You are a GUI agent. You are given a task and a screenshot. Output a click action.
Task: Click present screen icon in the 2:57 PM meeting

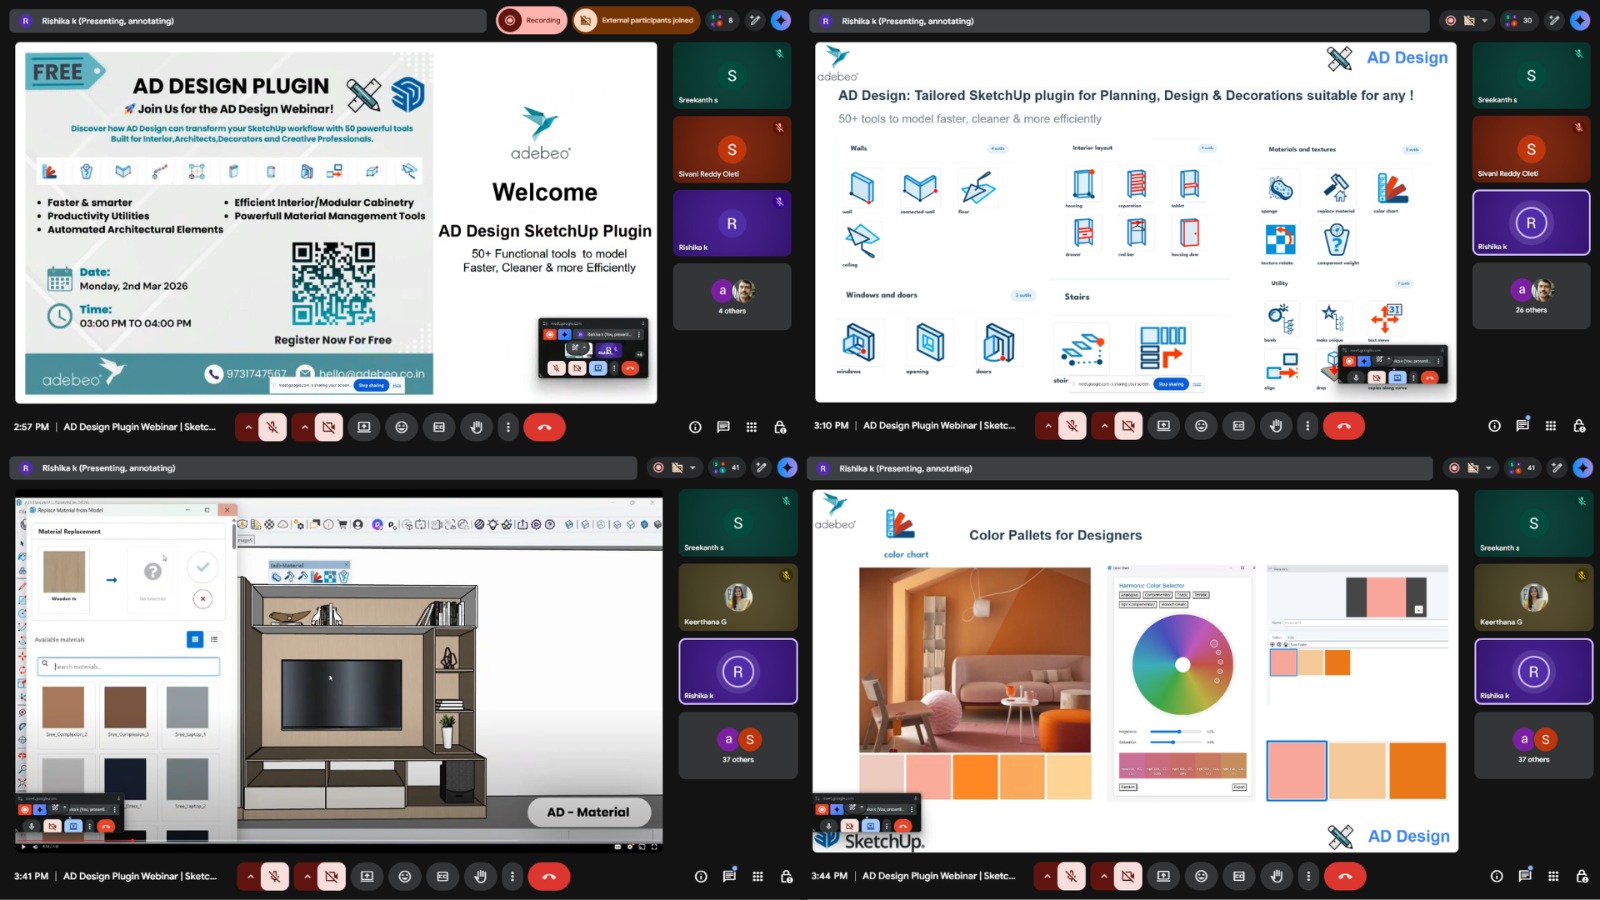[x=364, y=427]
